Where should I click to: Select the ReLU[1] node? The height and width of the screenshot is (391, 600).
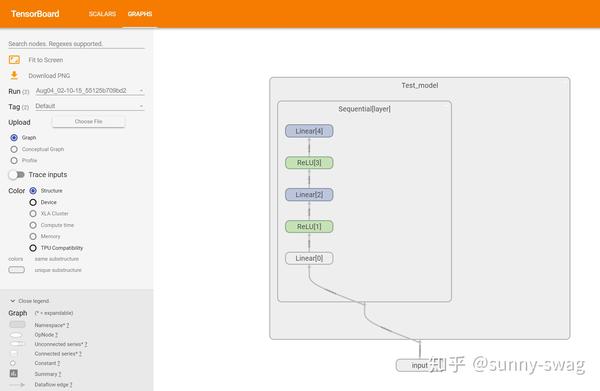tap(309, 226)
